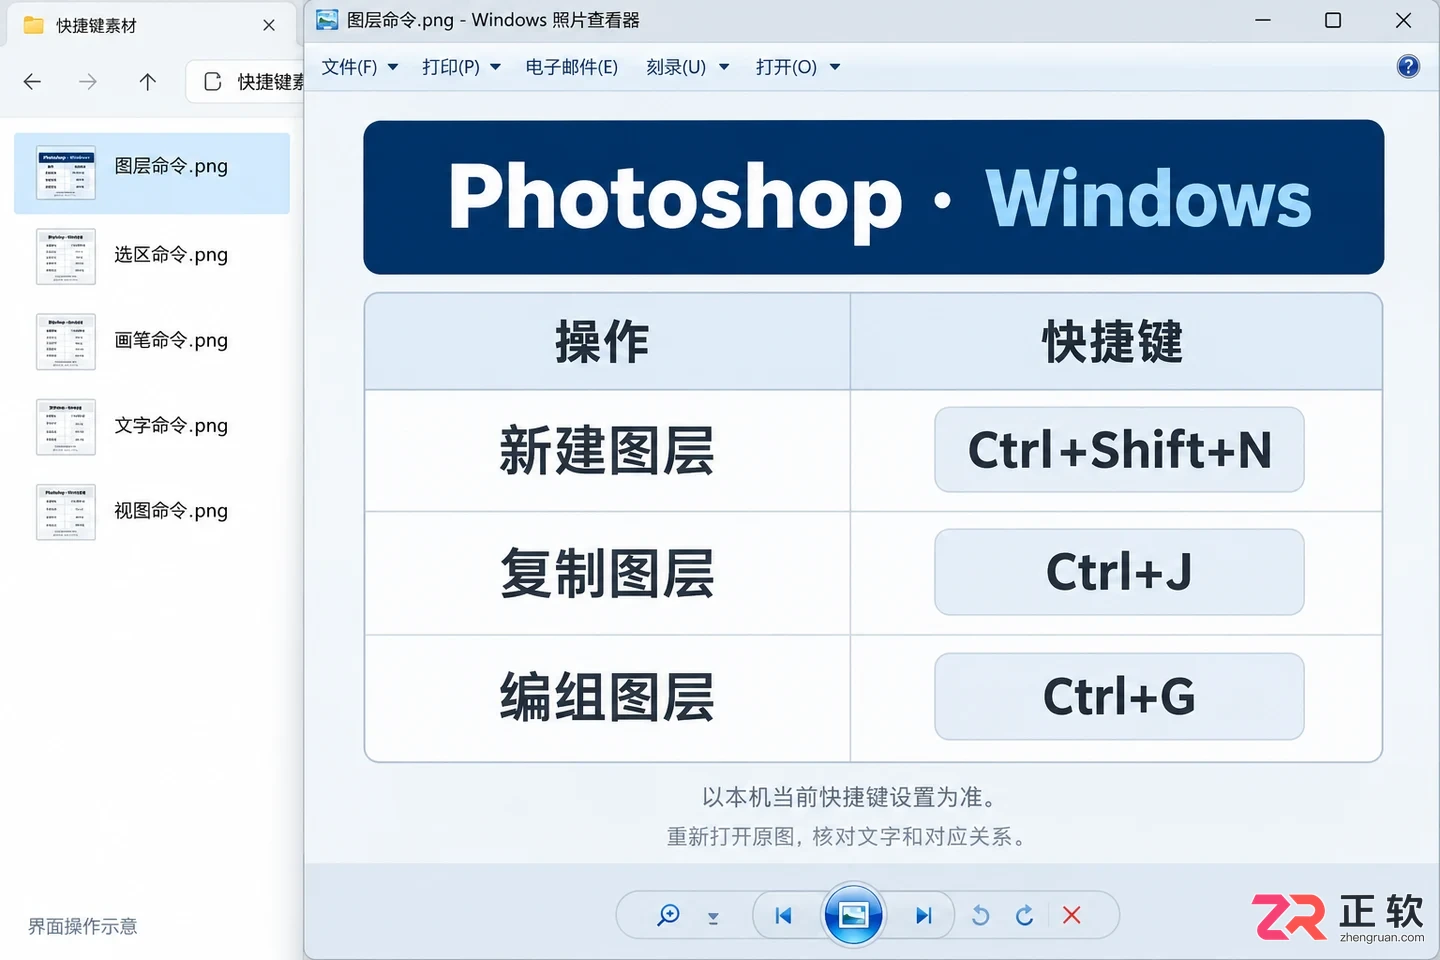Image resolution: width=1440 pixels, height=960 pixels.
Task: Go to the previous image
Action: click(x=783, y=915)
